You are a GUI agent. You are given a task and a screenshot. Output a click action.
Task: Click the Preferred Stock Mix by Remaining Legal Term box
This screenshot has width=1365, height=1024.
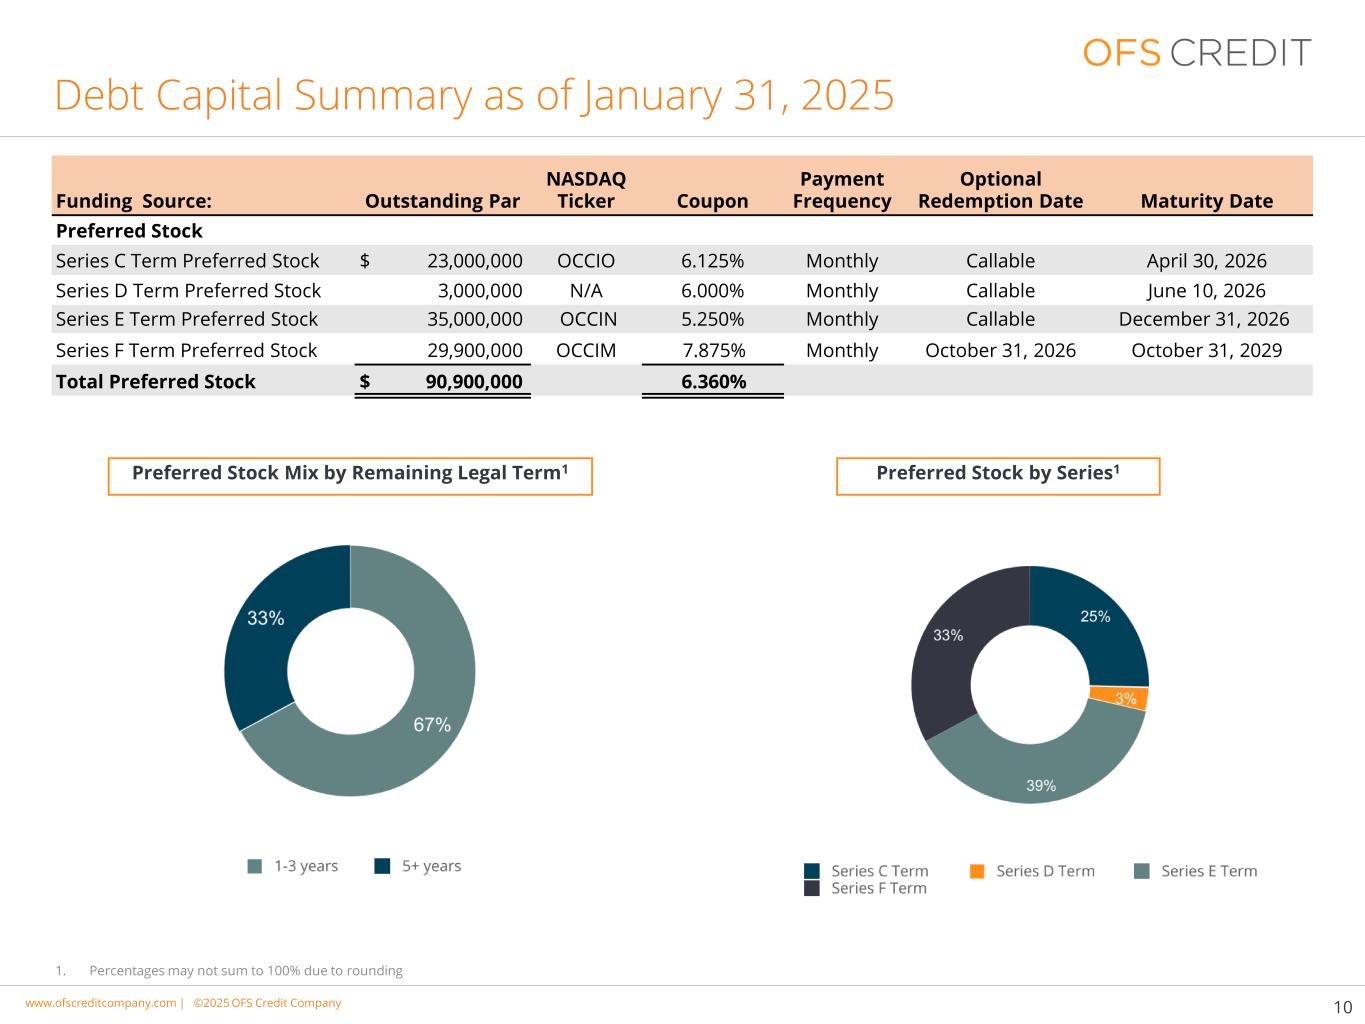[350, 476]
